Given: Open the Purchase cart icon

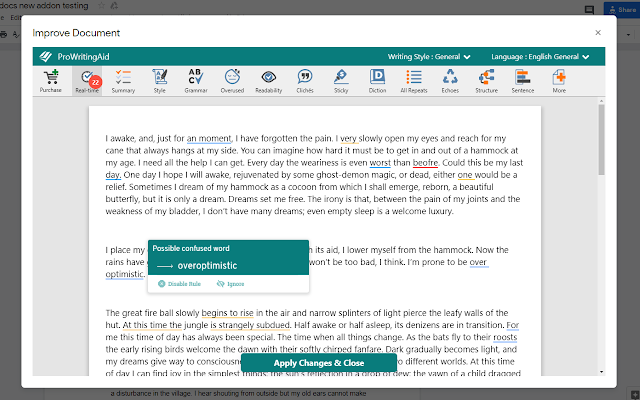Looking at the screenshot, I should pyautogui.click(x=51, y=81).
